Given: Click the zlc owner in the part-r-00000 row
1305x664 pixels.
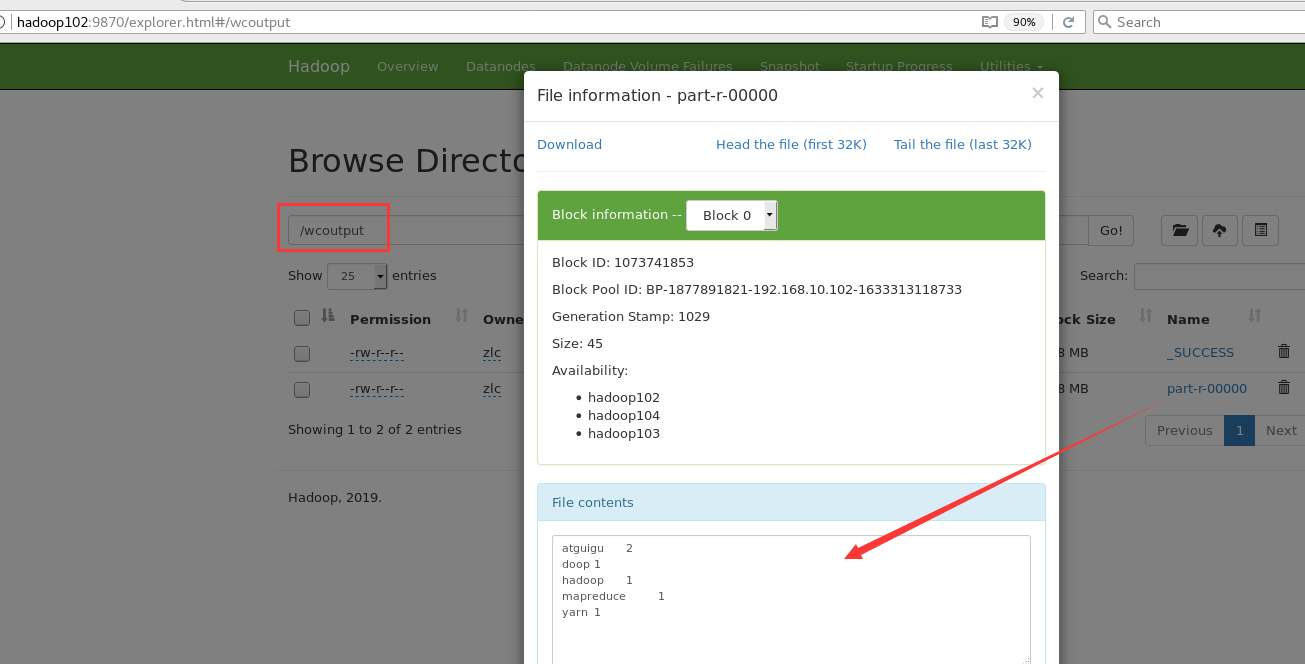Looking at the screenshot, I should coord(492,388).
